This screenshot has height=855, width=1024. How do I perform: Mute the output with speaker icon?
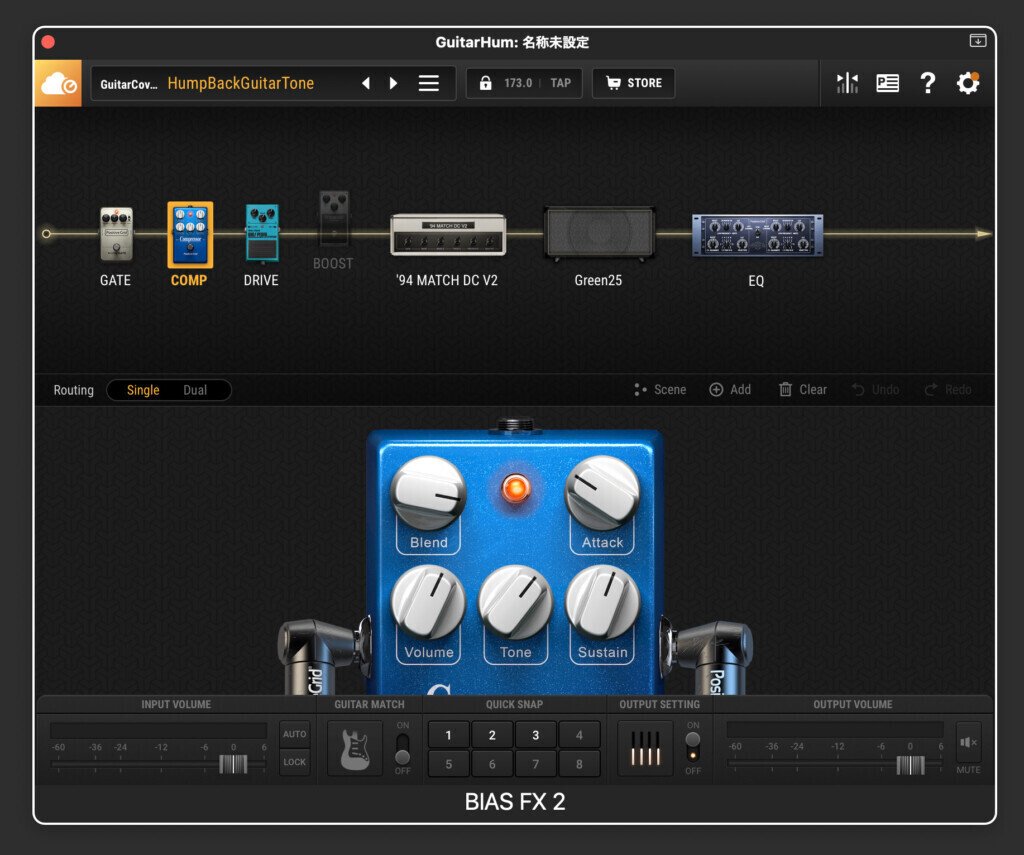(968, 743)
